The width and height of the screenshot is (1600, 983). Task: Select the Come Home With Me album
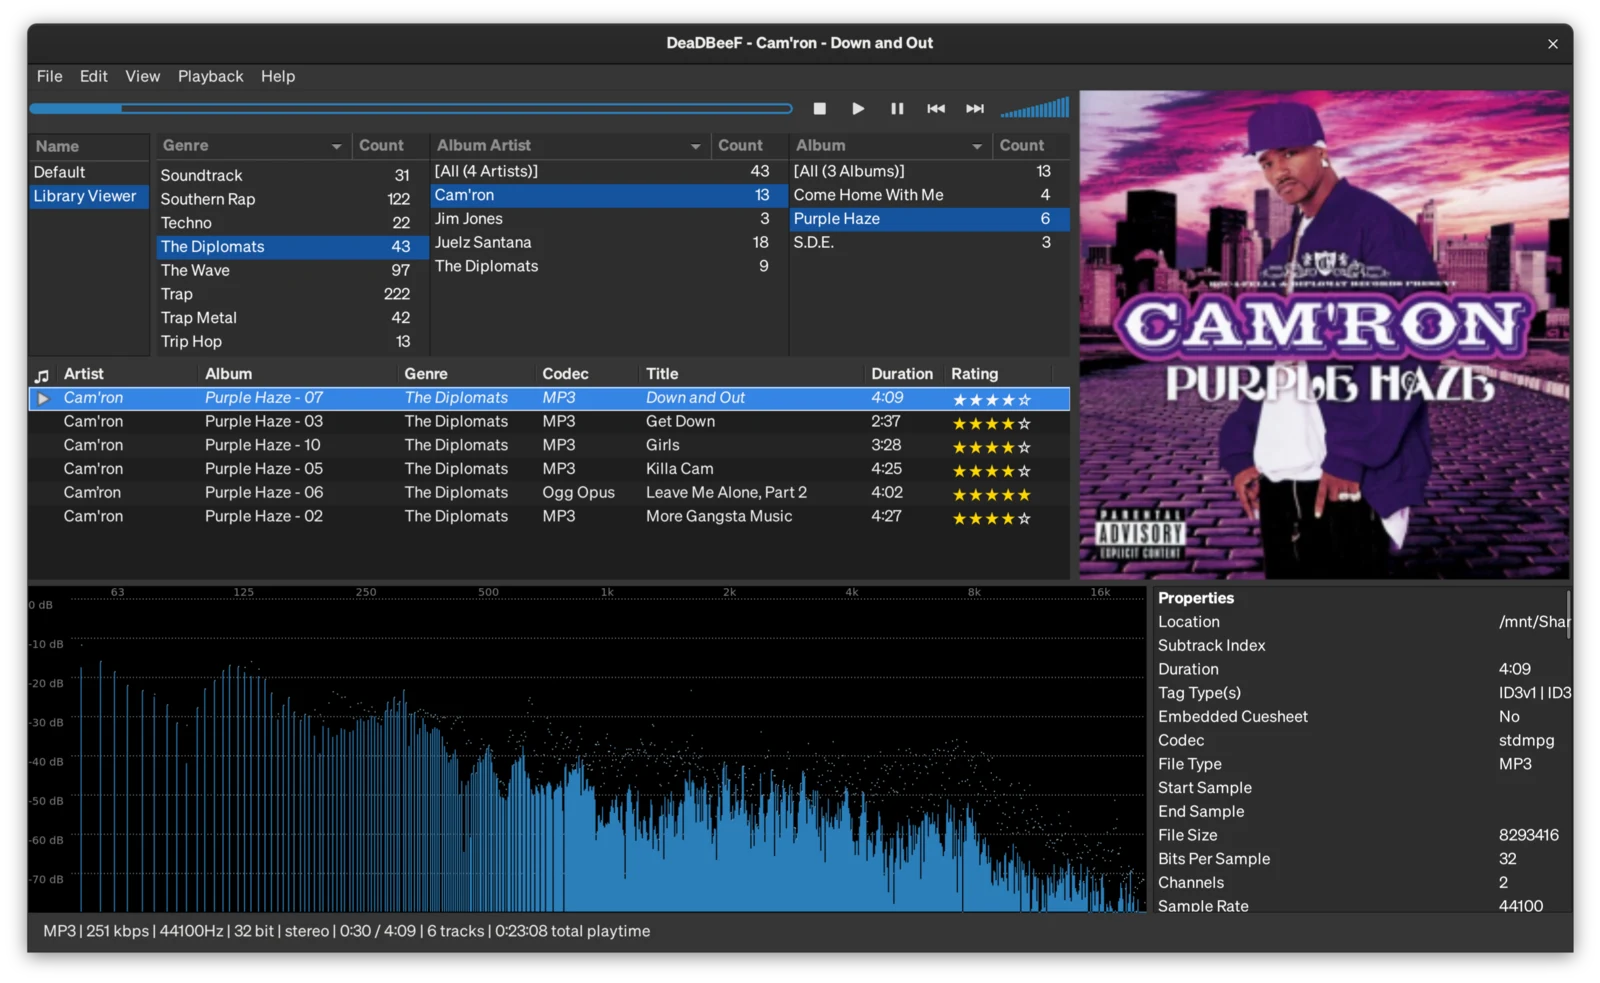click(x=929, y=195)
